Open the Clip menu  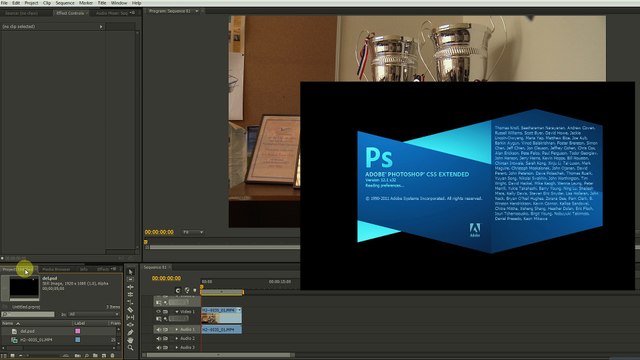pos(47,3)
